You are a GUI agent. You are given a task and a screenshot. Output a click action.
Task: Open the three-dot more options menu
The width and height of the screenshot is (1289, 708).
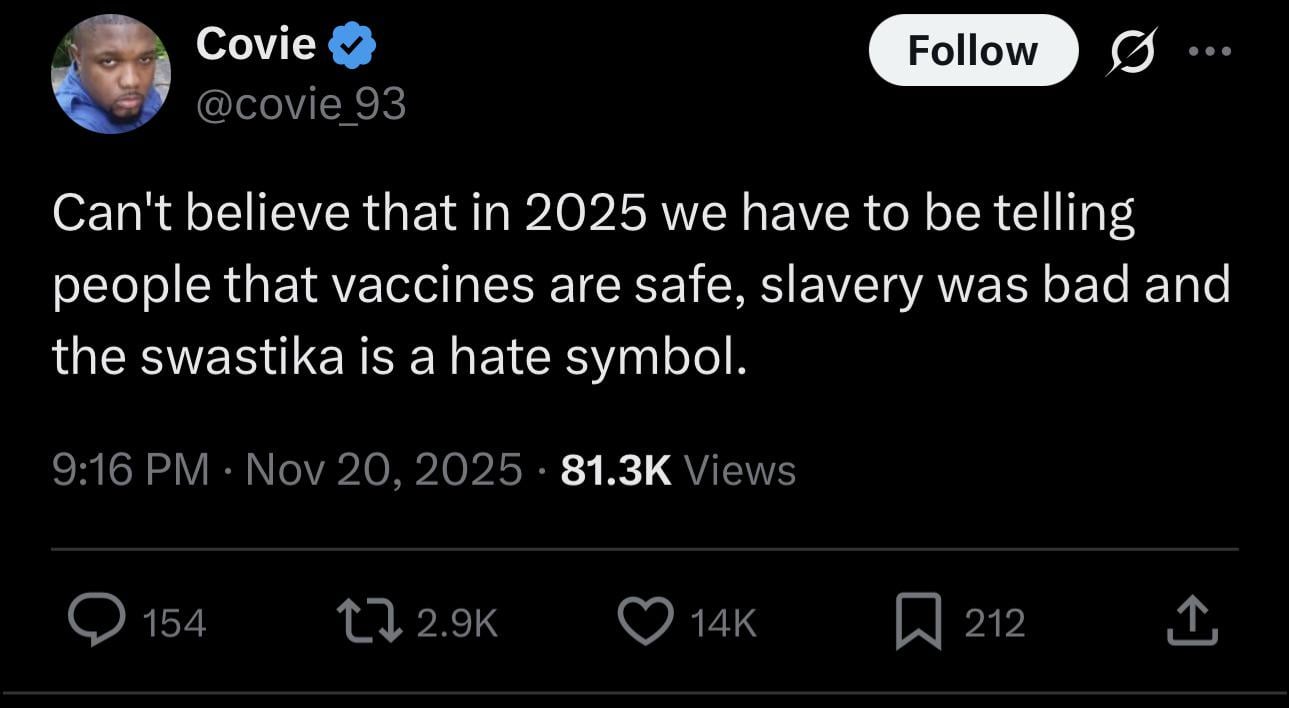(x=1212, y=51)
